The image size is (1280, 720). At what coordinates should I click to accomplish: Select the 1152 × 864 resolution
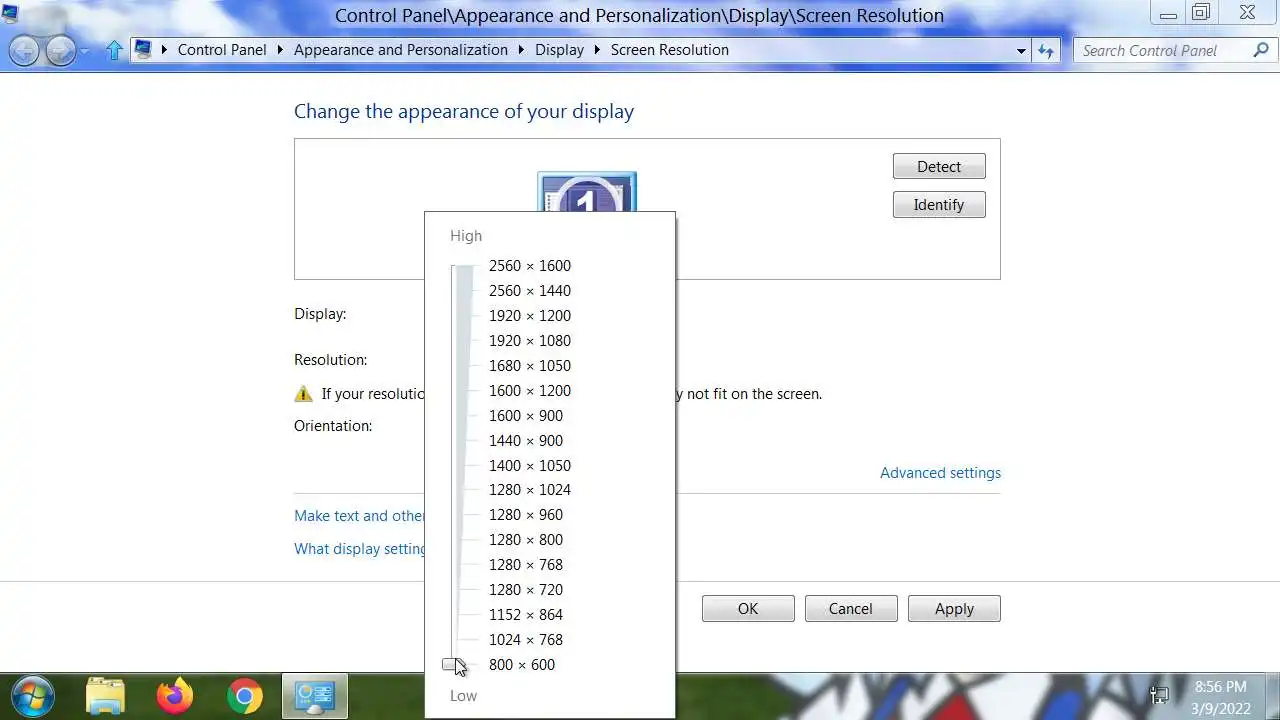(526, 615)
